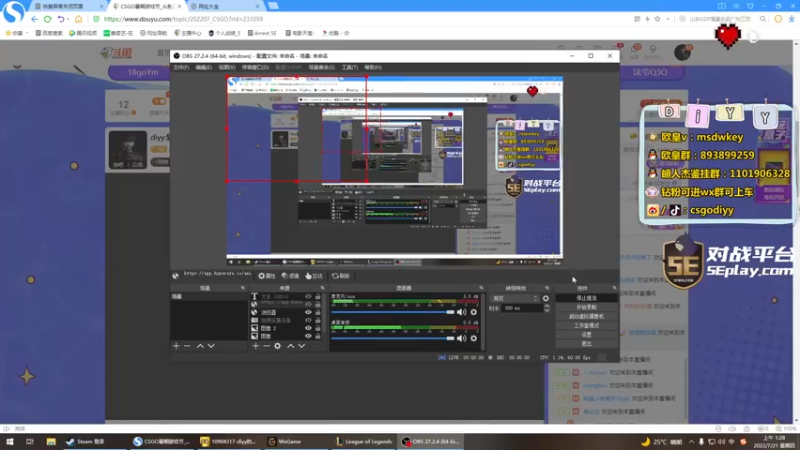
Task: Mute the microphone/Aux audio speaker icon
Action: (x=462, y=312)
